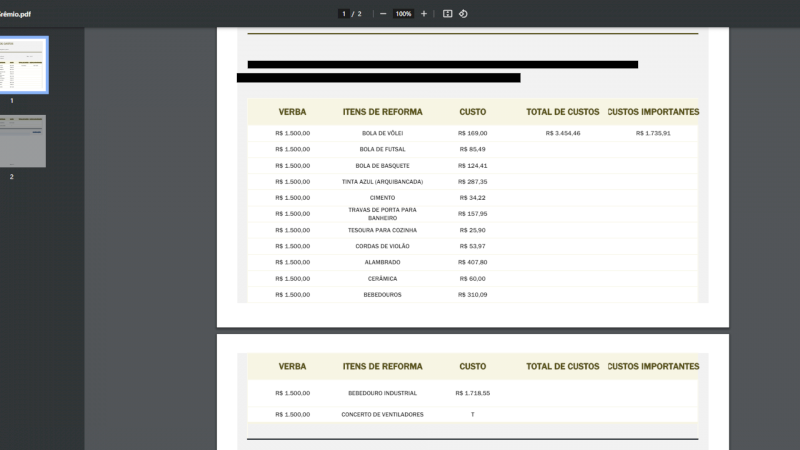Zoom out with the minus button
Viewport: 800px width, 450px height.
pos(383,14)
